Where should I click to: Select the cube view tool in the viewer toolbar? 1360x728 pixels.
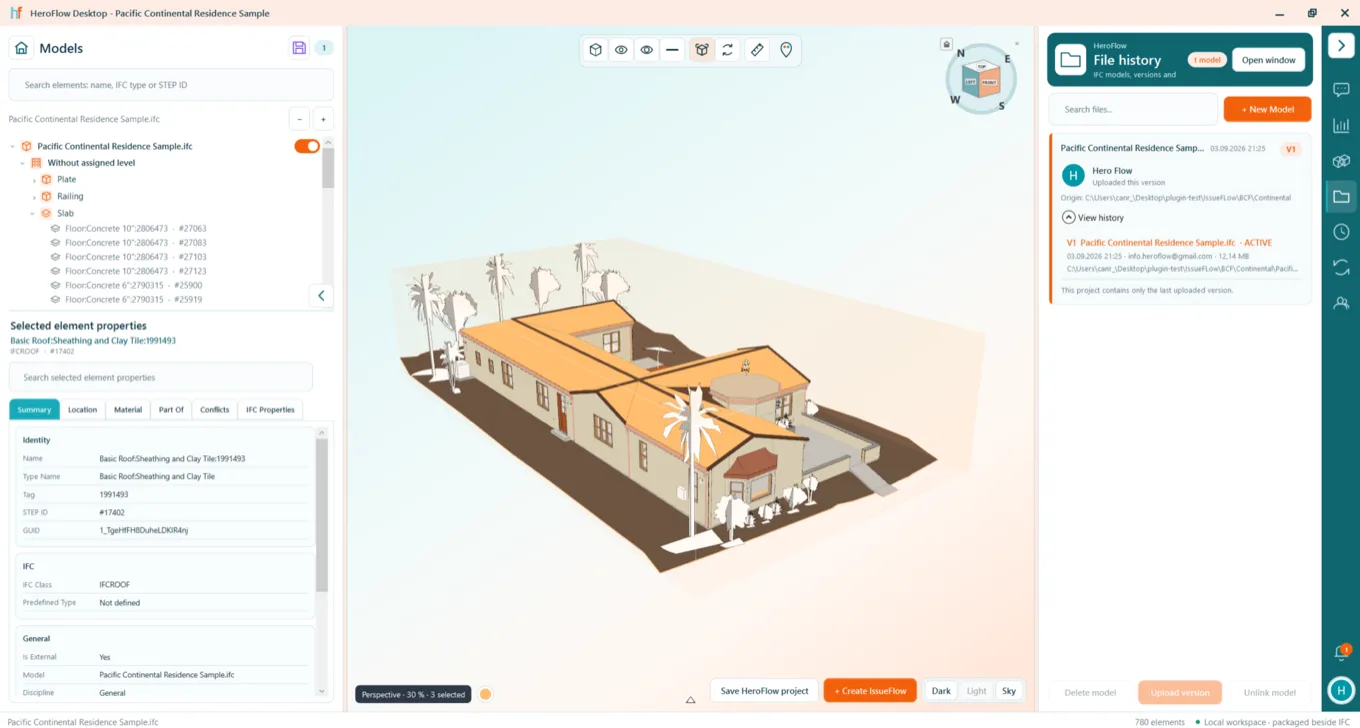coord(595,50)
